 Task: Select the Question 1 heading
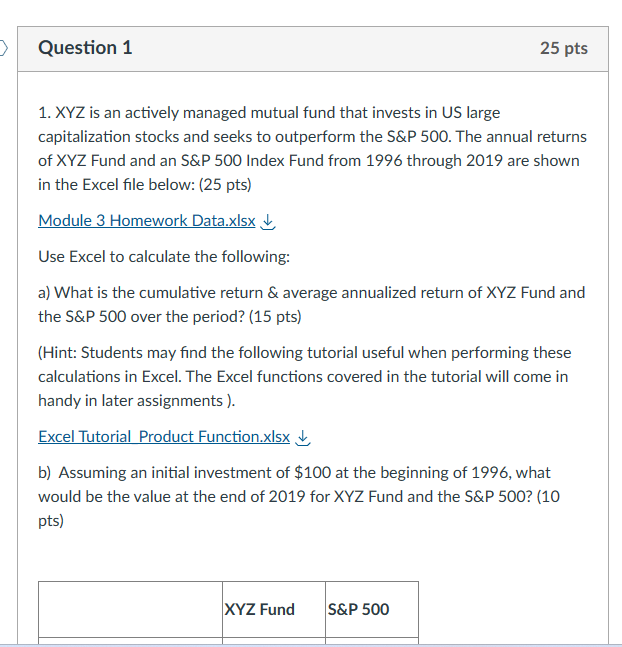(85, 47)
